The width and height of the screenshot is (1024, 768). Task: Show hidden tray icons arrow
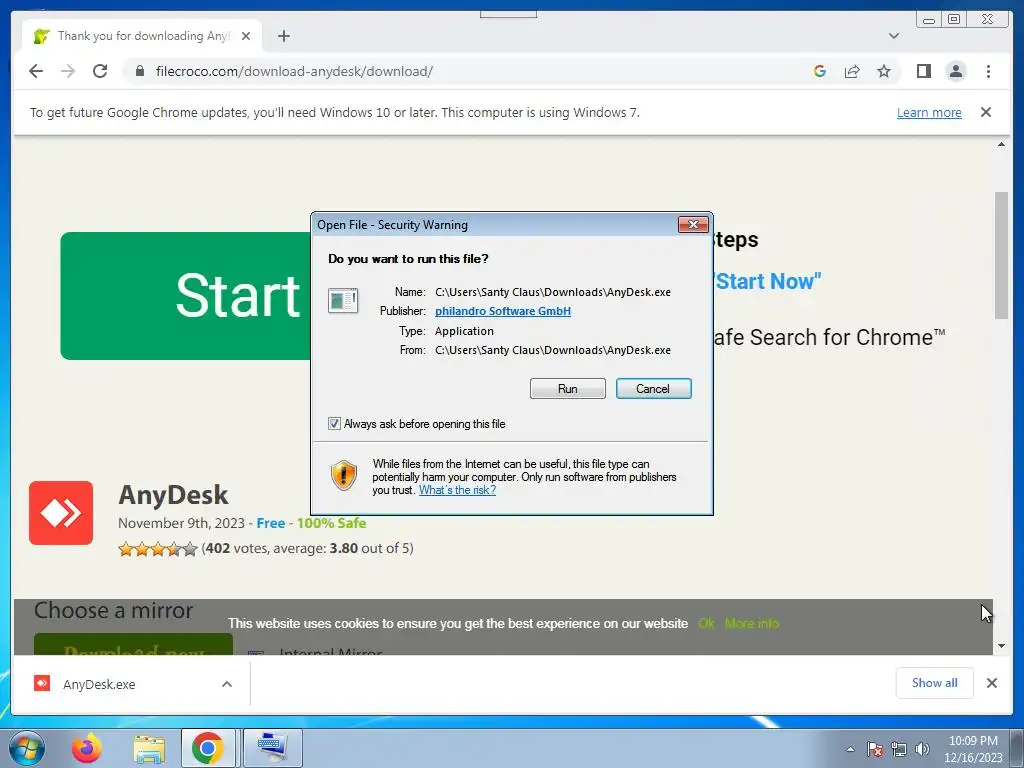[850, 749]
